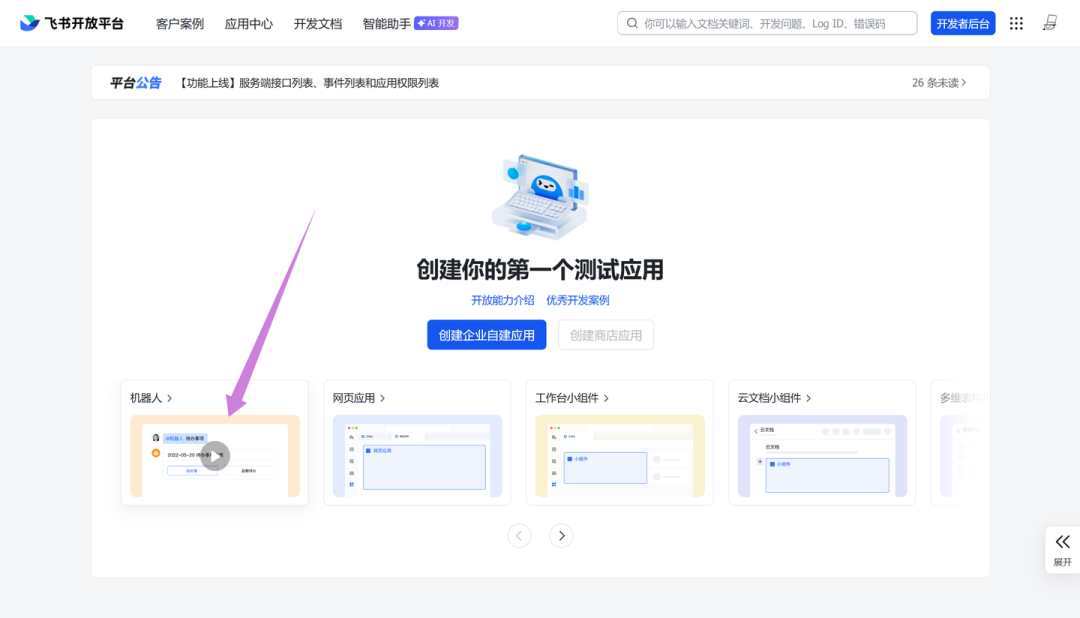This screenshot has width=1080, height=618.
Task: Click 创建企业自建应用 button
Action: click(x=486, y=335)
